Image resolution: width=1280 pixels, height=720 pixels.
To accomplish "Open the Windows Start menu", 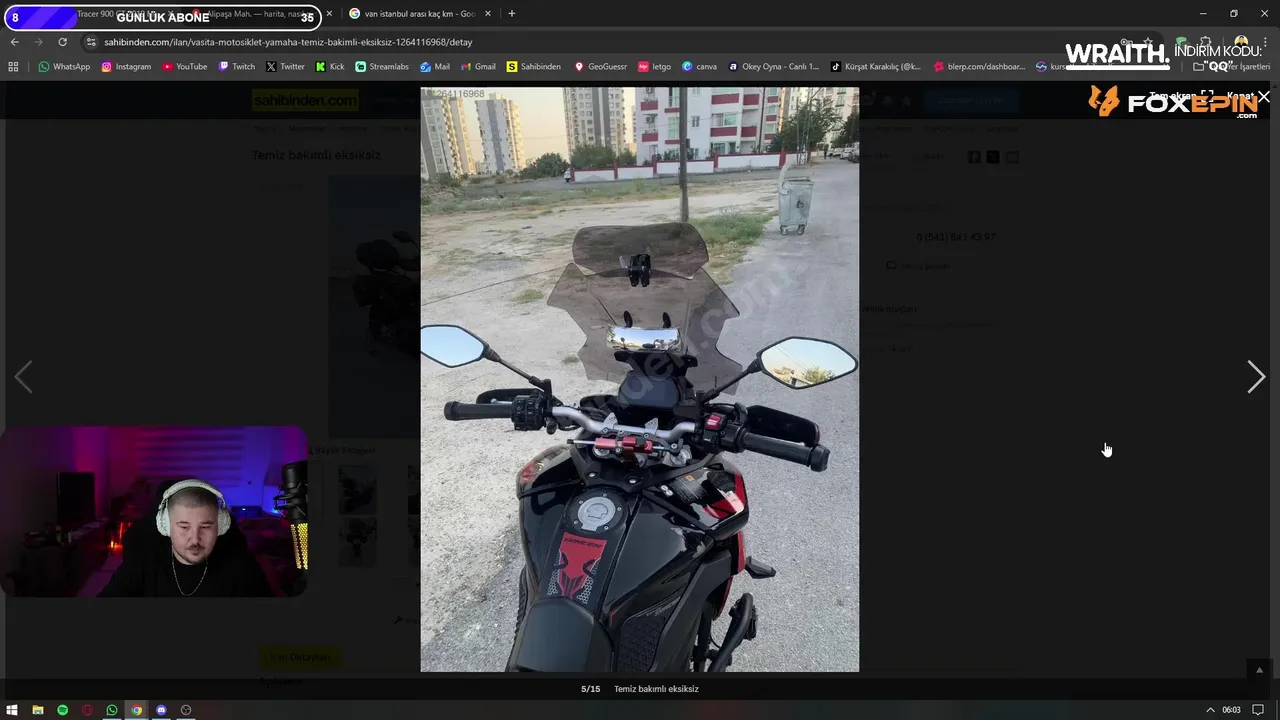I will pyautogui.click(x=12, y=710).
